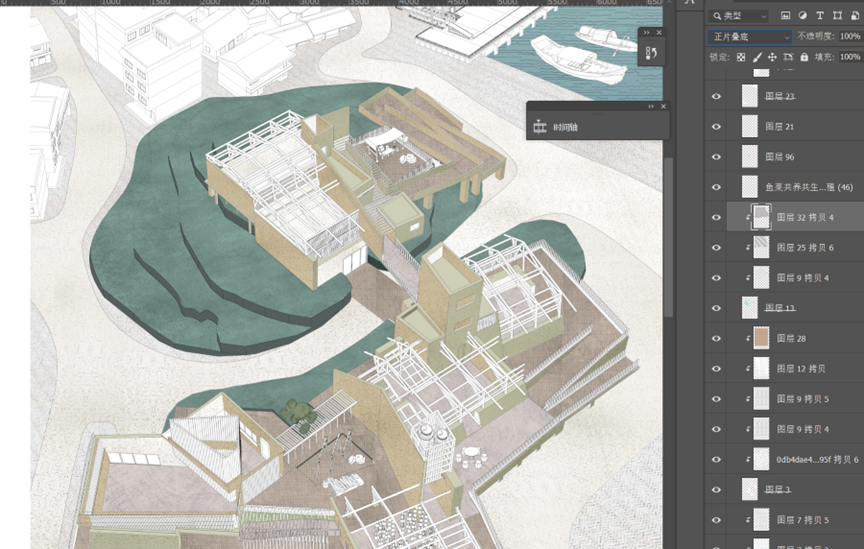Collapse the History mini panel via double-arrow
Screen dimensions: 864x549
646,33
